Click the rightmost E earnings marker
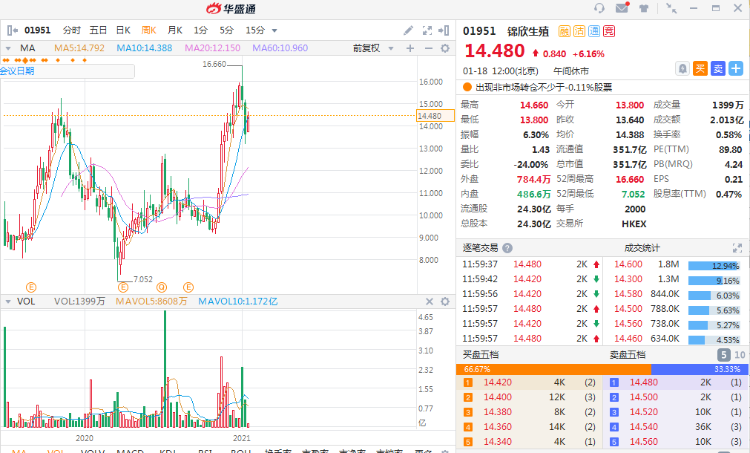750x453 pixels. coord(188,287)
